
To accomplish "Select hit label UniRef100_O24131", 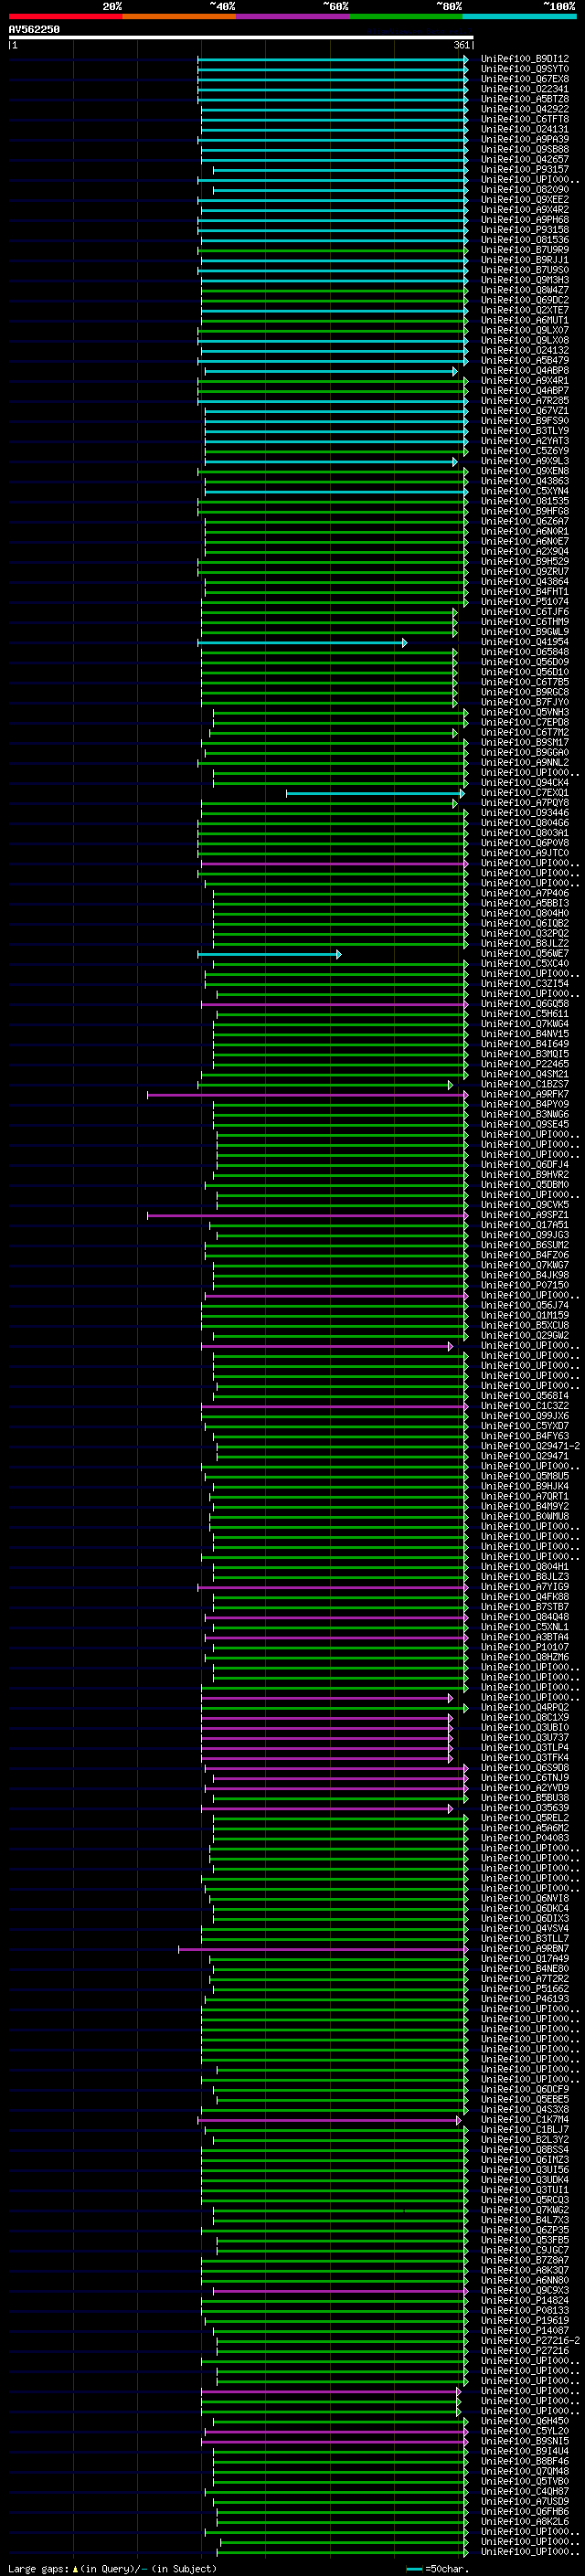I will click(525, 129).
